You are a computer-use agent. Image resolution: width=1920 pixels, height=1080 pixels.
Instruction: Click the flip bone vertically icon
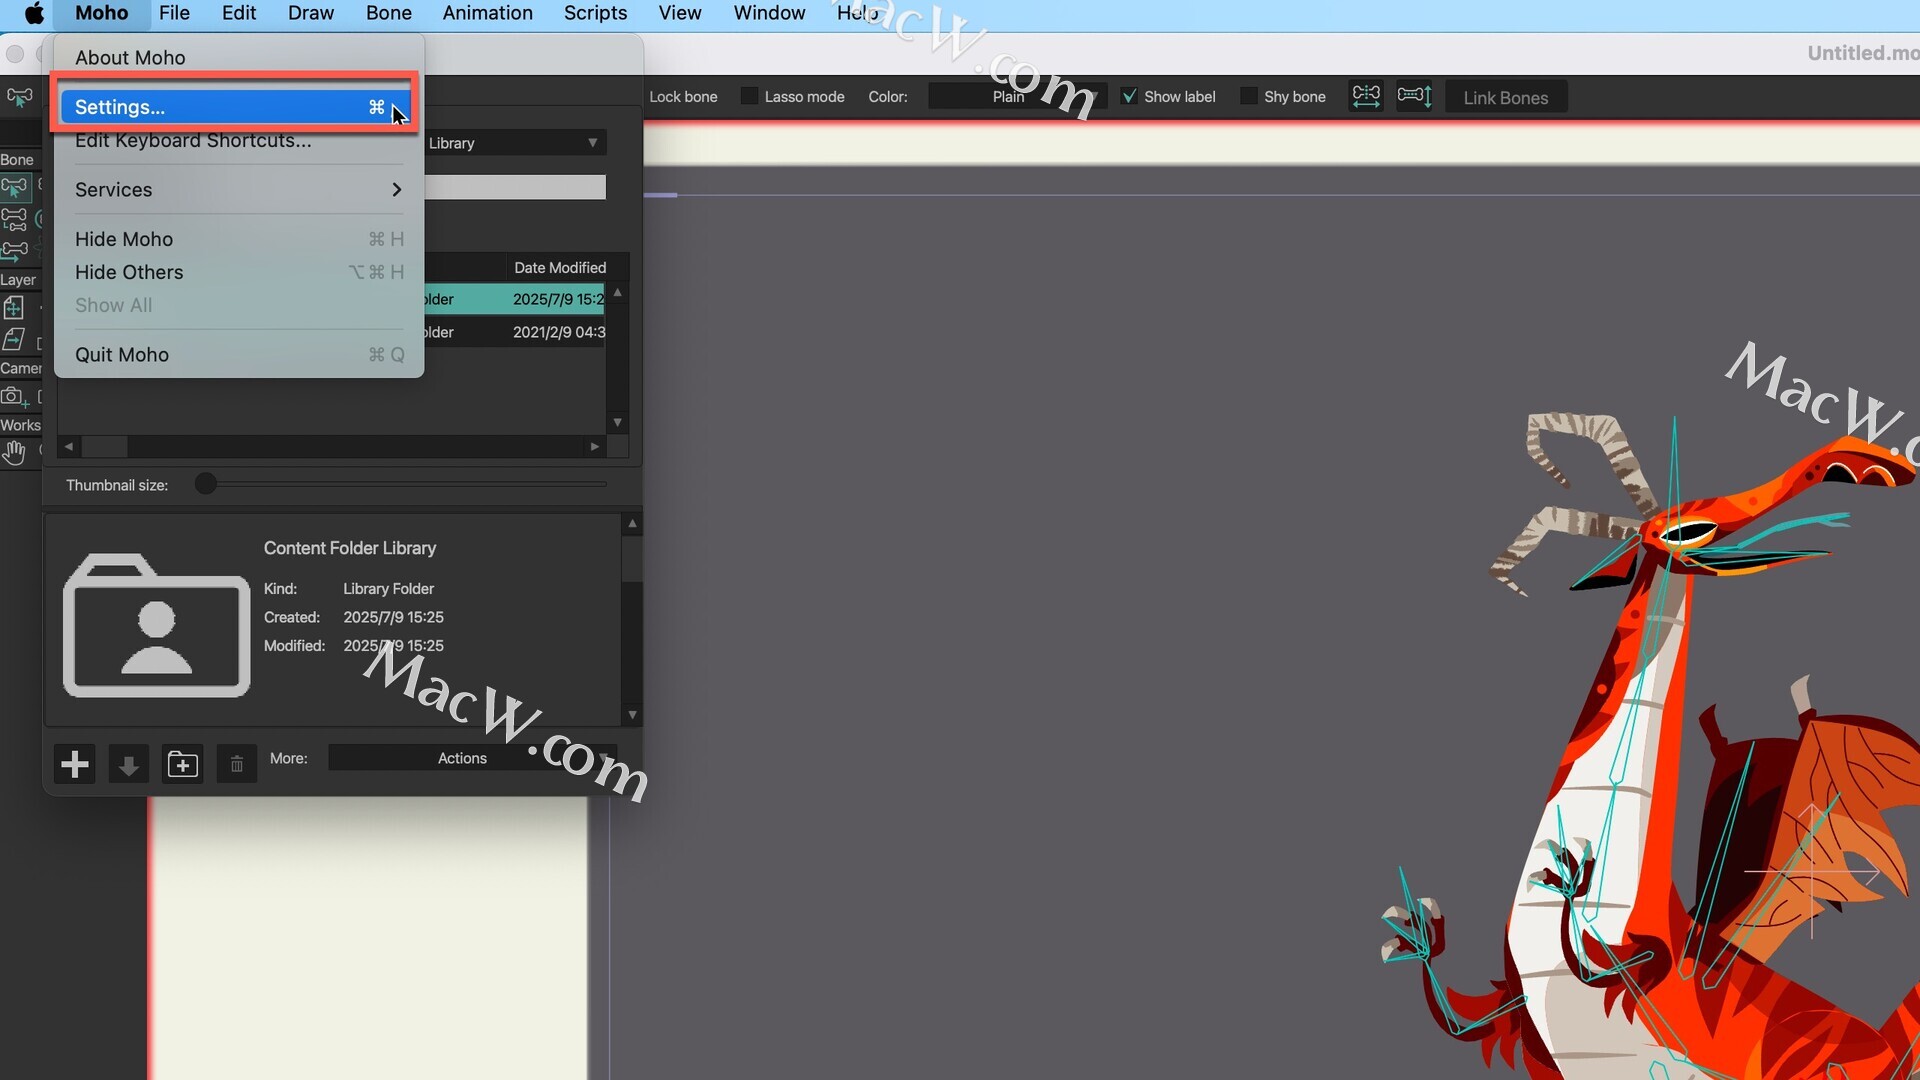1414,97
